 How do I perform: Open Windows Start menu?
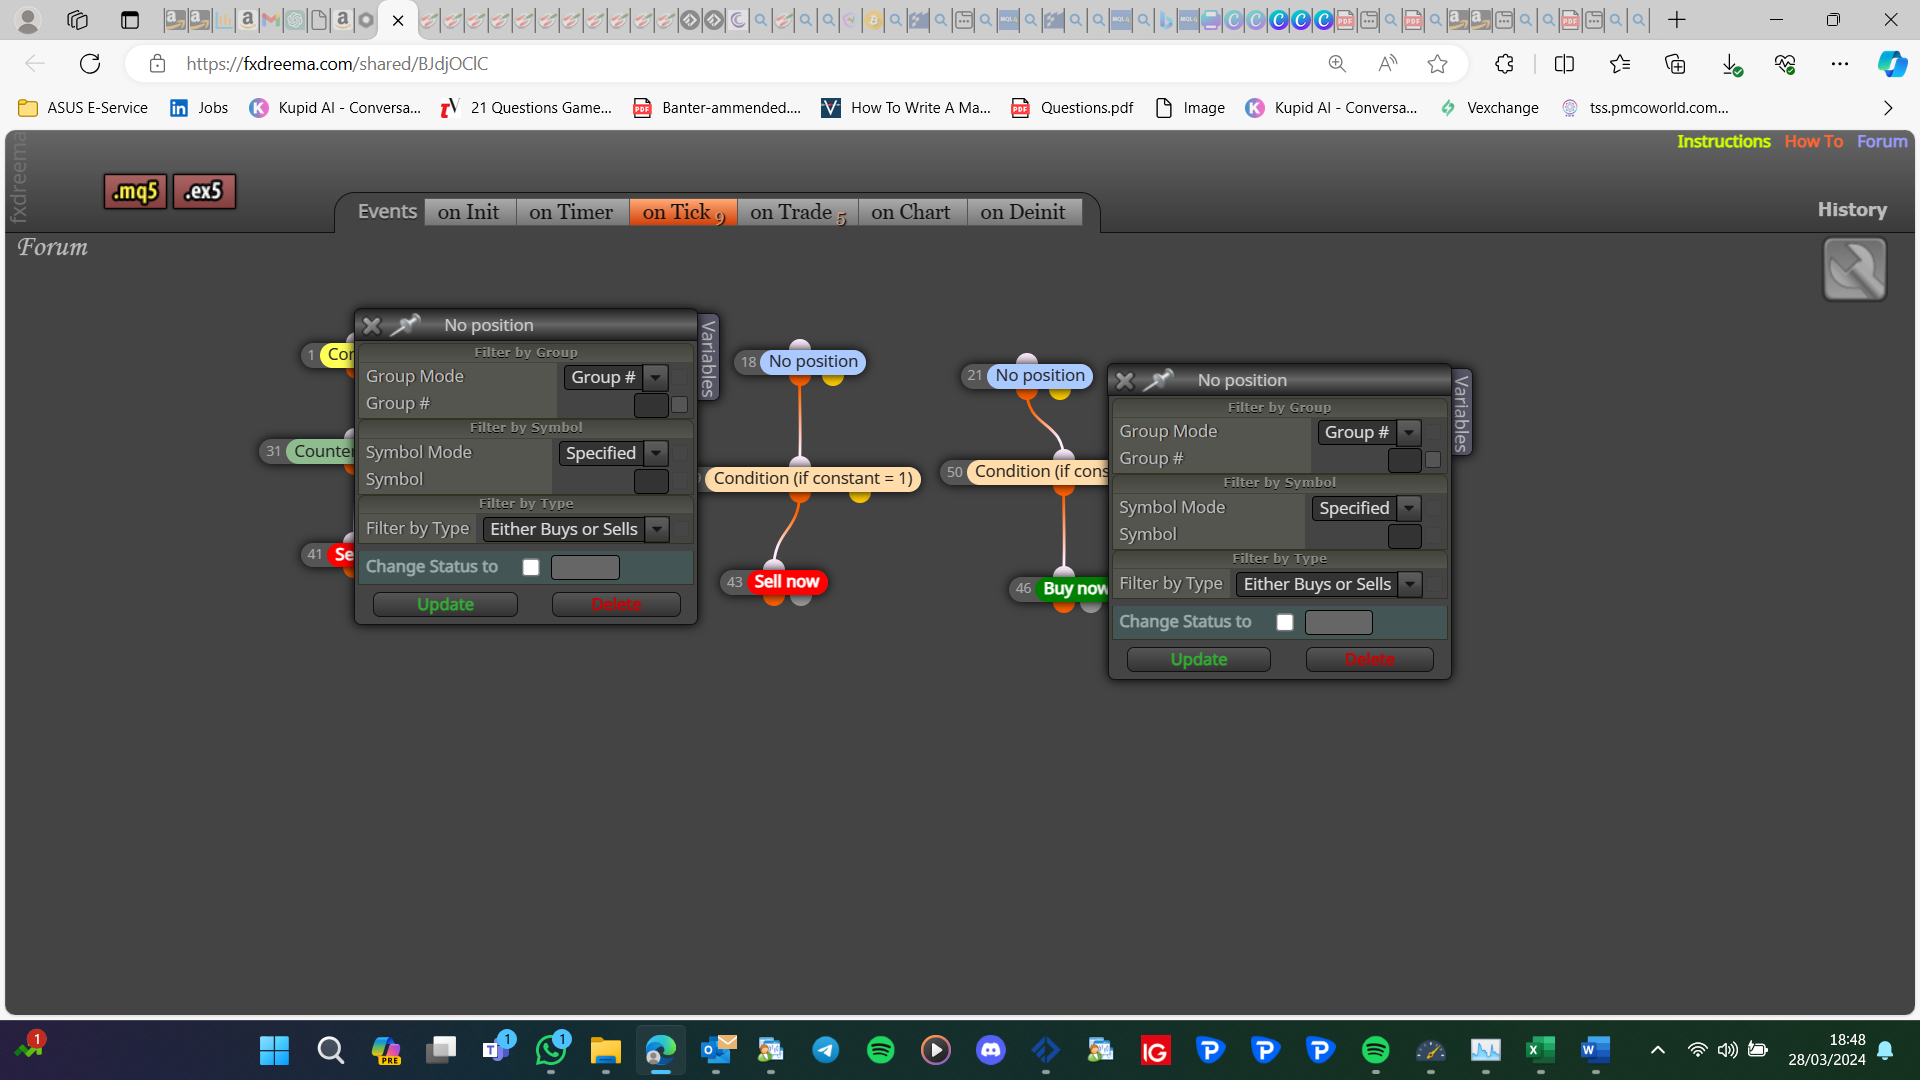(274, 1050)
